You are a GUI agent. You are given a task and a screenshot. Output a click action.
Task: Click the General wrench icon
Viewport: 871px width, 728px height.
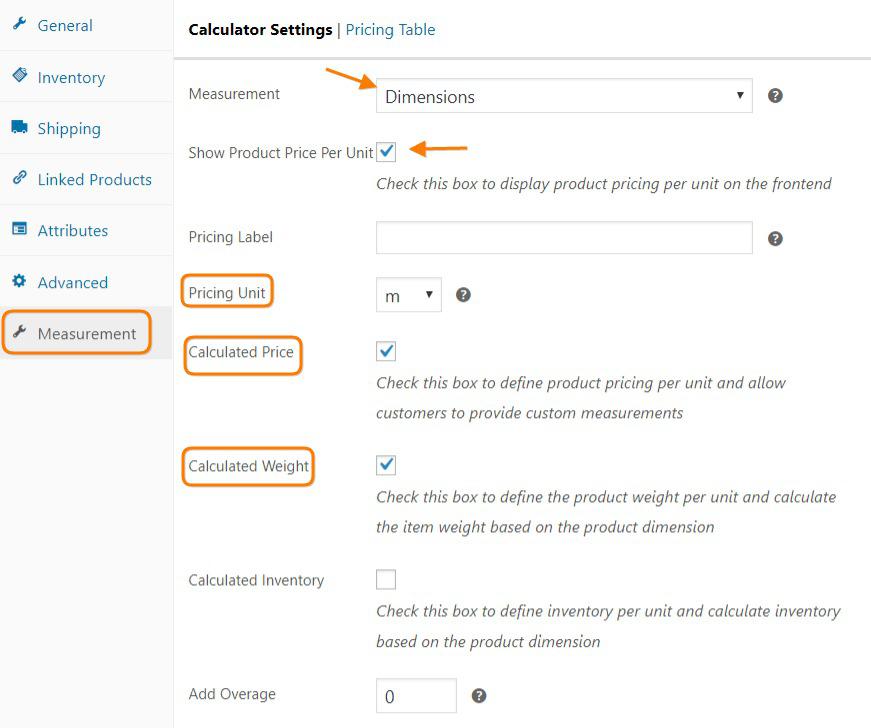click(x=19, y=25)
